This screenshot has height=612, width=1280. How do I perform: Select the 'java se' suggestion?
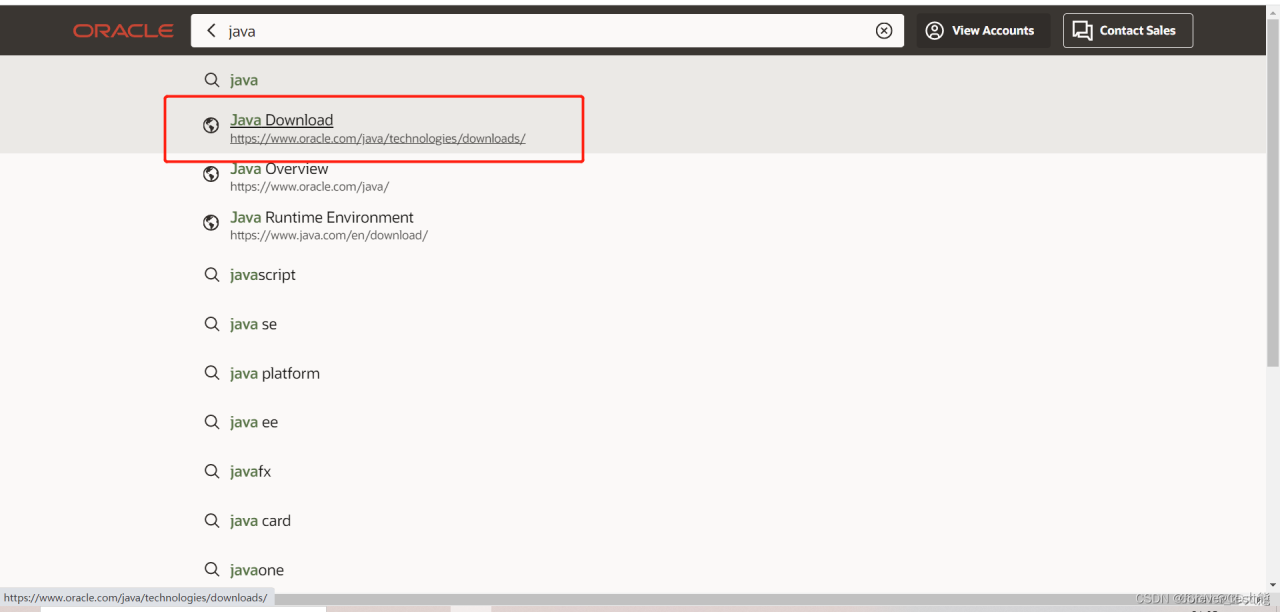pos(253,324)
